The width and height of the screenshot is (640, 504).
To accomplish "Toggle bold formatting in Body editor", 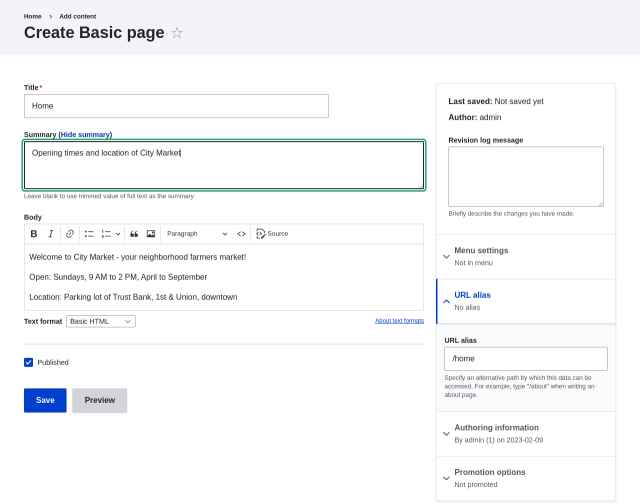I will [x=34, y=234].
